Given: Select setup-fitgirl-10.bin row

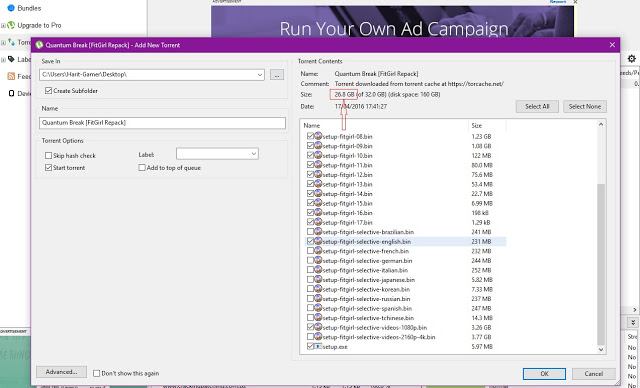Looking at the screenshot, I should [x=406, y=155].
